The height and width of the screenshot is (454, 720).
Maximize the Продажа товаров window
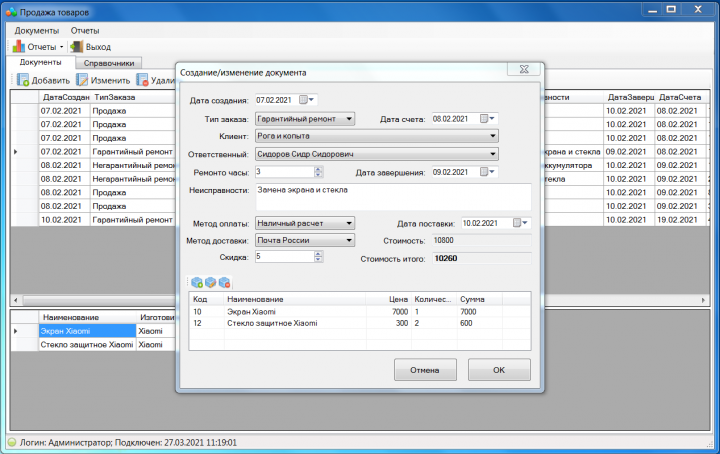(671, 9)
